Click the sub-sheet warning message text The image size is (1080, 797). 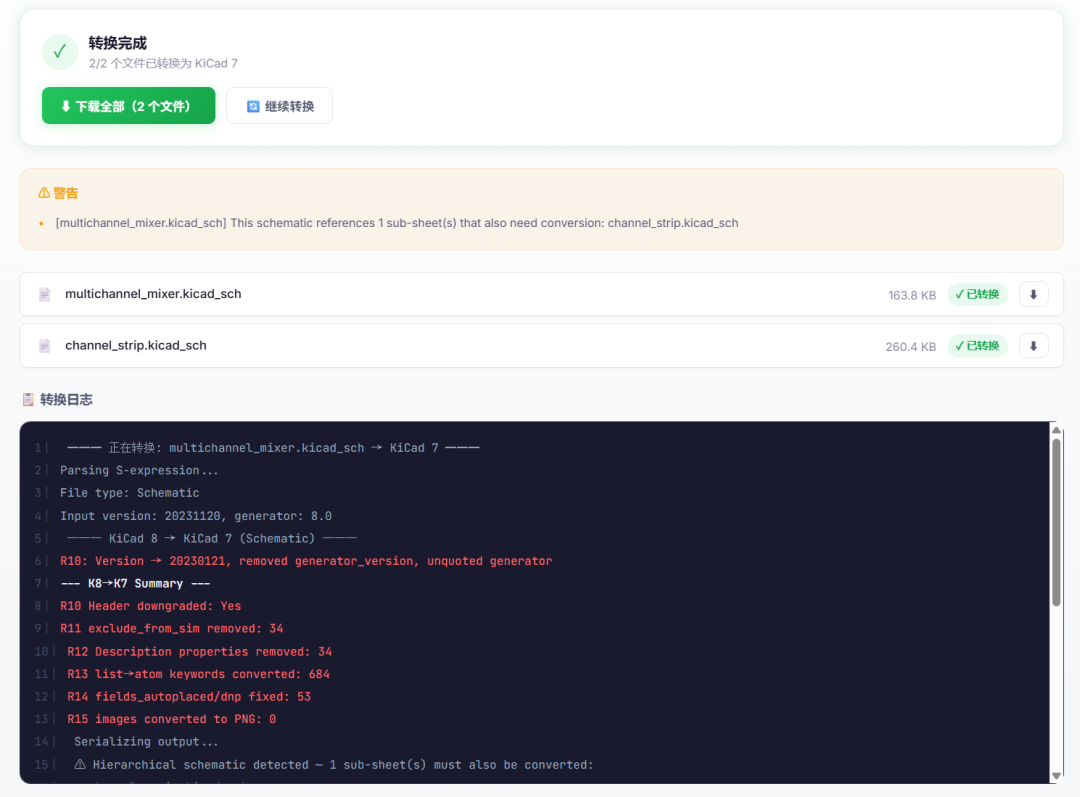(x=397, y=223)
